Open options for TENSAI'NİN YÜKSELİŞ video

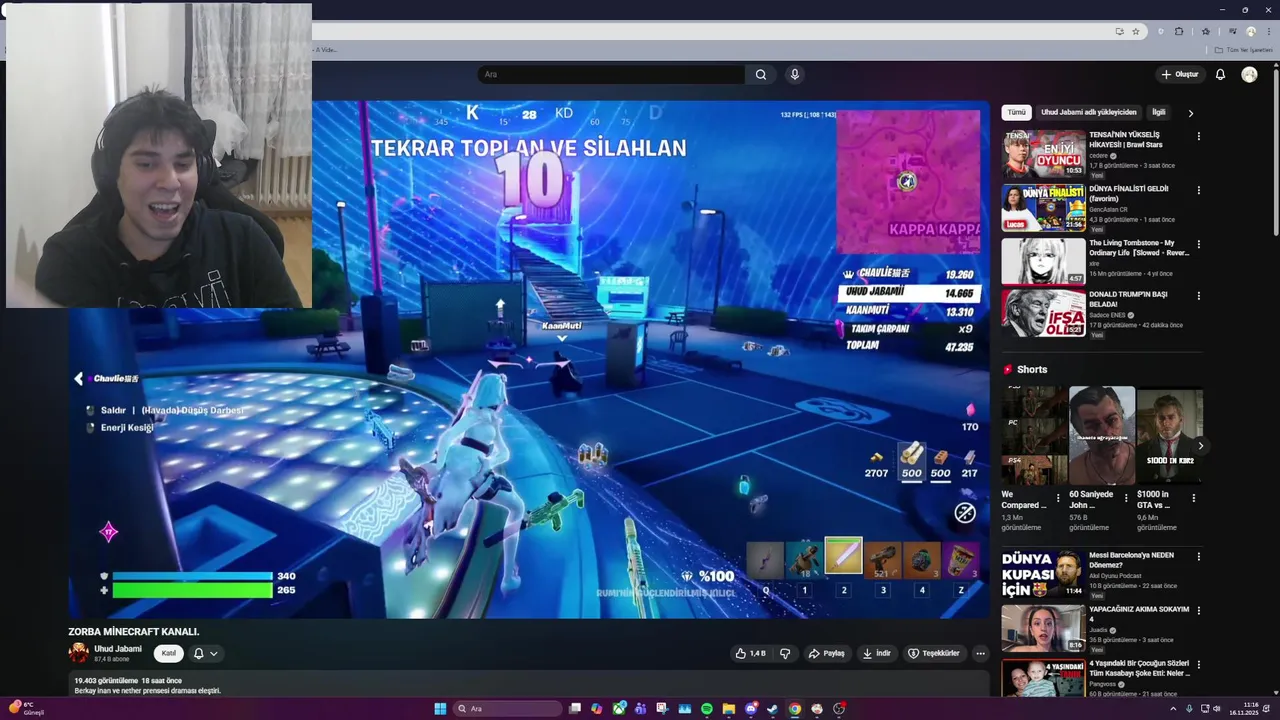[x=1198, y=136]
